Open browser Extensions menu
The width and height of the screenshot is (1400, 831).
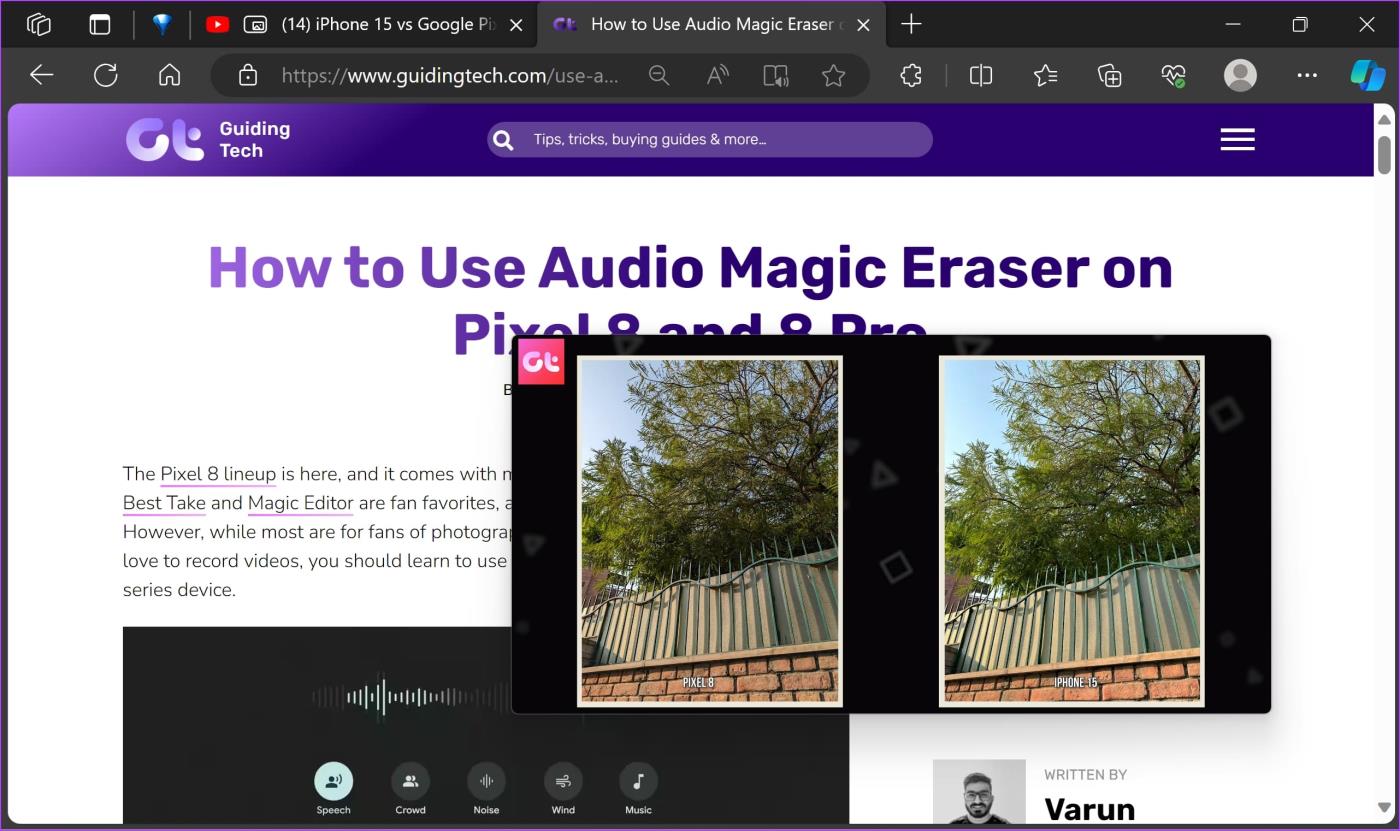tap(911, 75)
